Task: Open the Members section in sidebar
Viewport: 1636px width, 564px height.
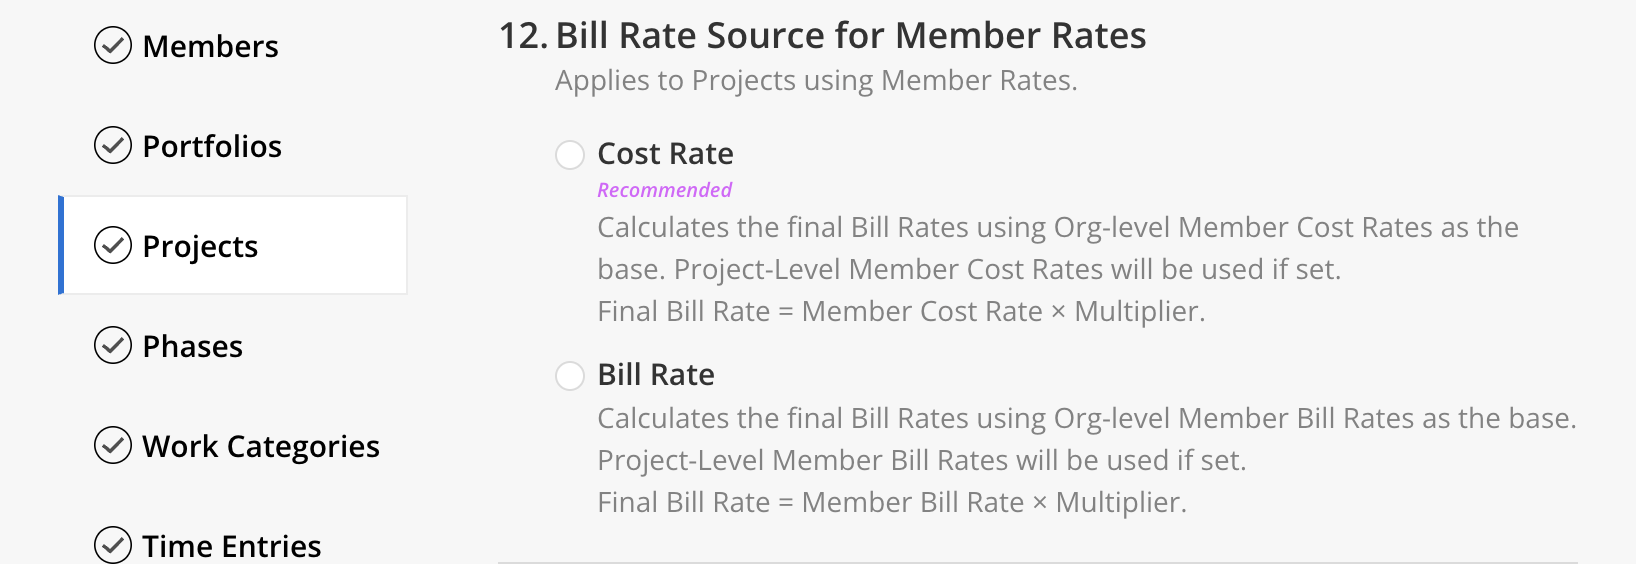Action: (210, 46)
